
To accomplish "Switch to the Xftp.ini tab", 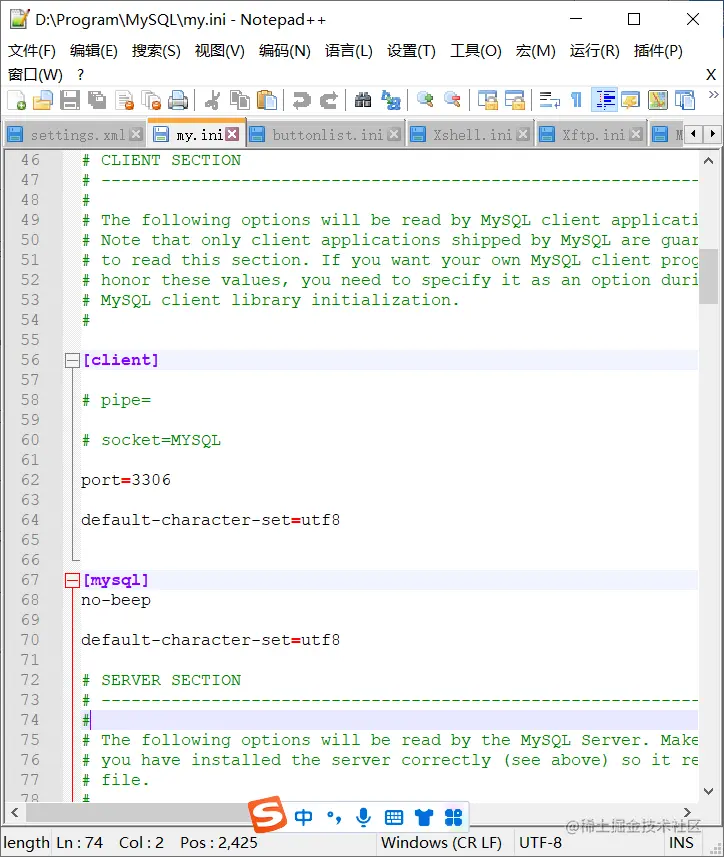I will pyautogui.click(x=593, y=134).
